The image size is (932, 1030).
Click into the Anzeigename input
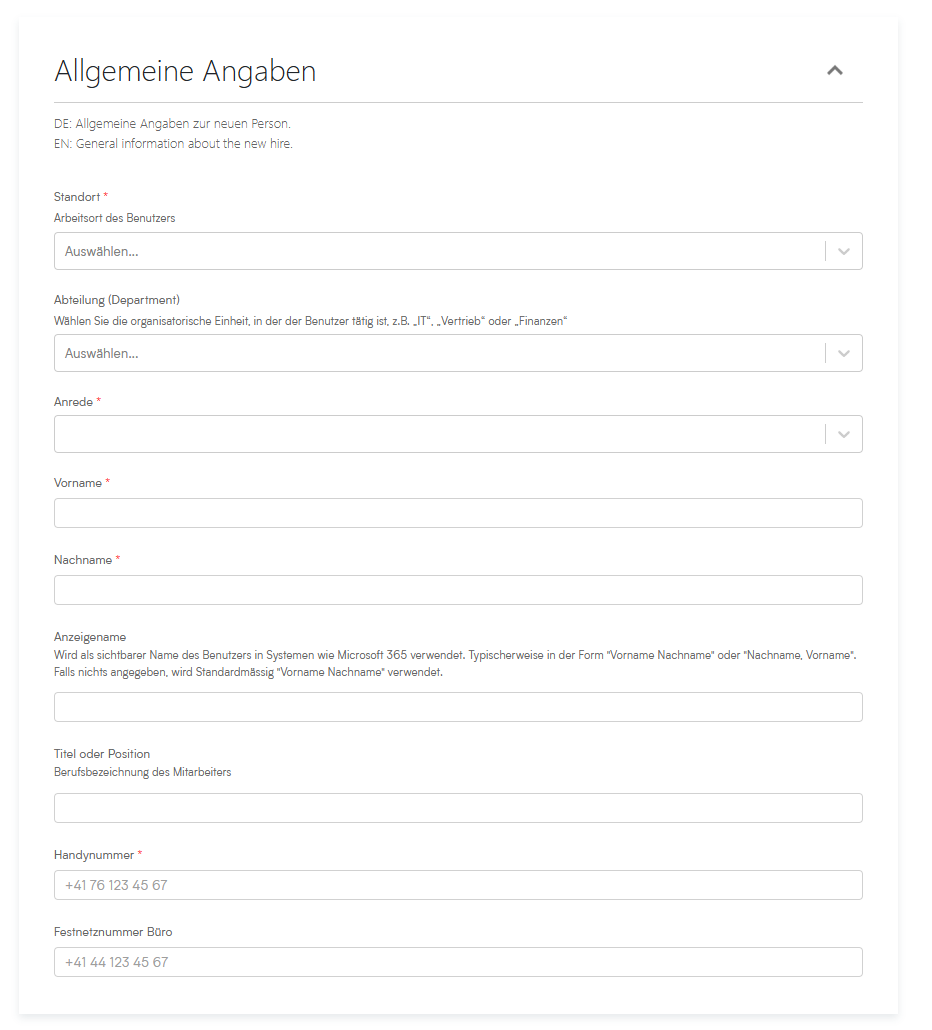458,707
